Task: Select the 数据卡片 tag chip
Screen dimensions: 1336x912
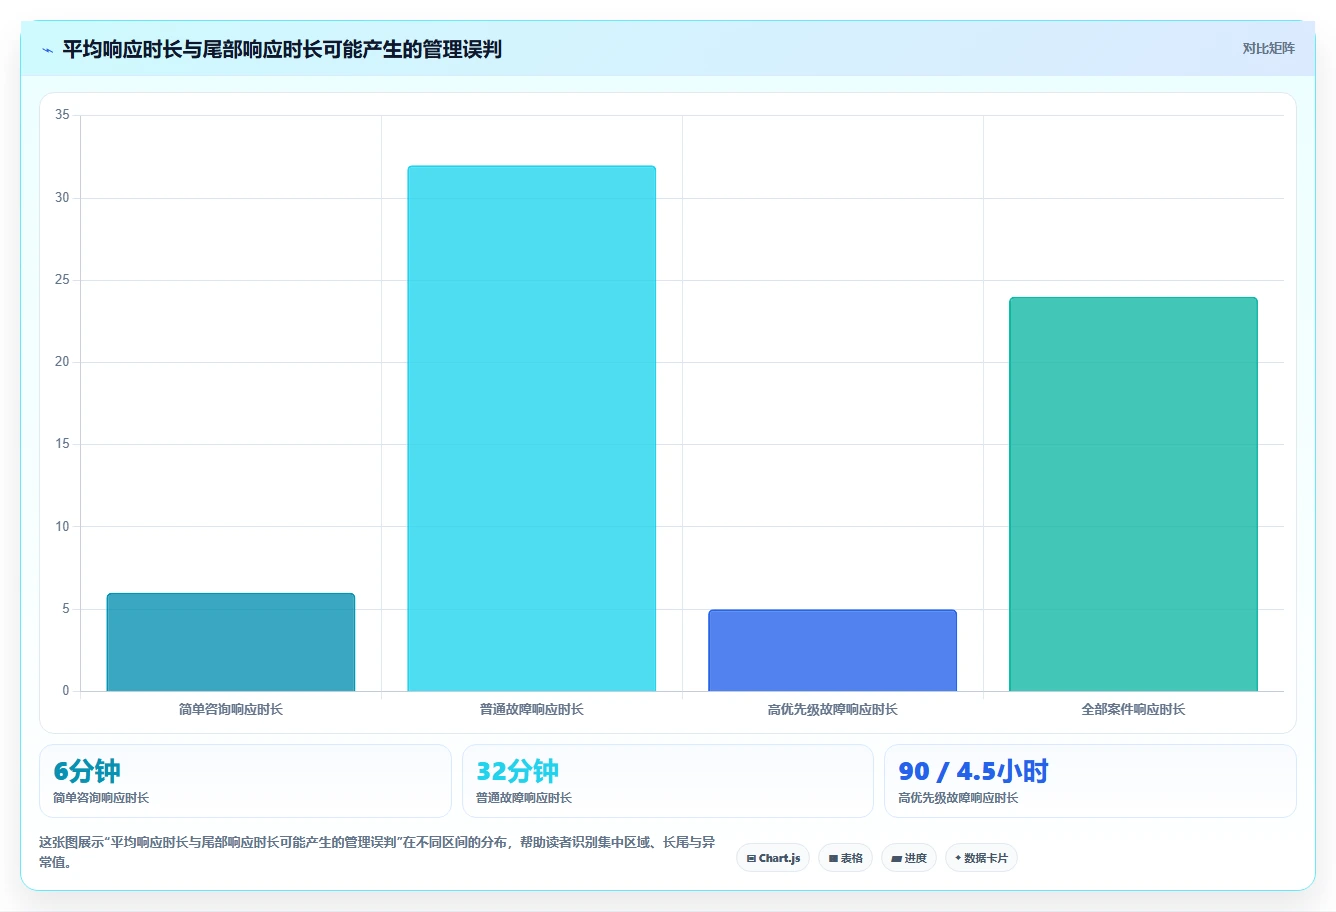Action: tap(981, 858)
